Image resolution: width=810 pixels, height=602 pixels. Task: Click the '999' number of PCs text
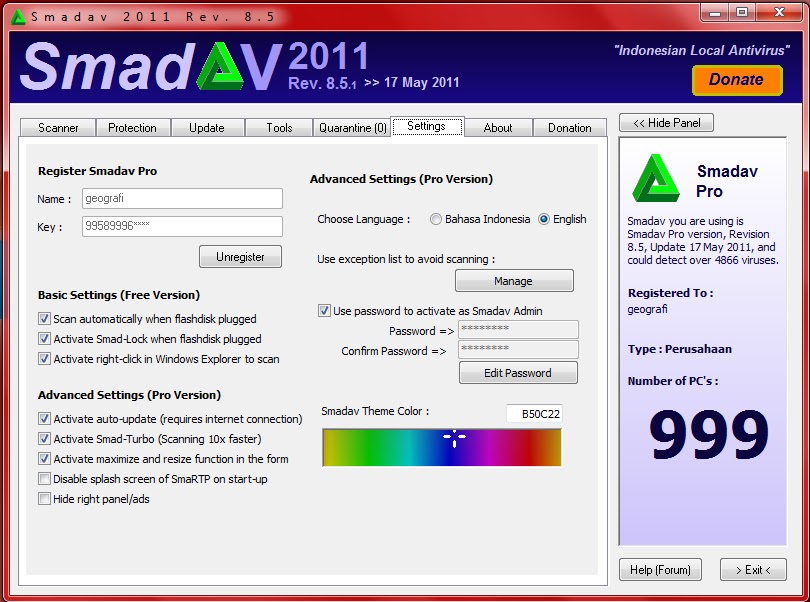[x=708, y=434]
